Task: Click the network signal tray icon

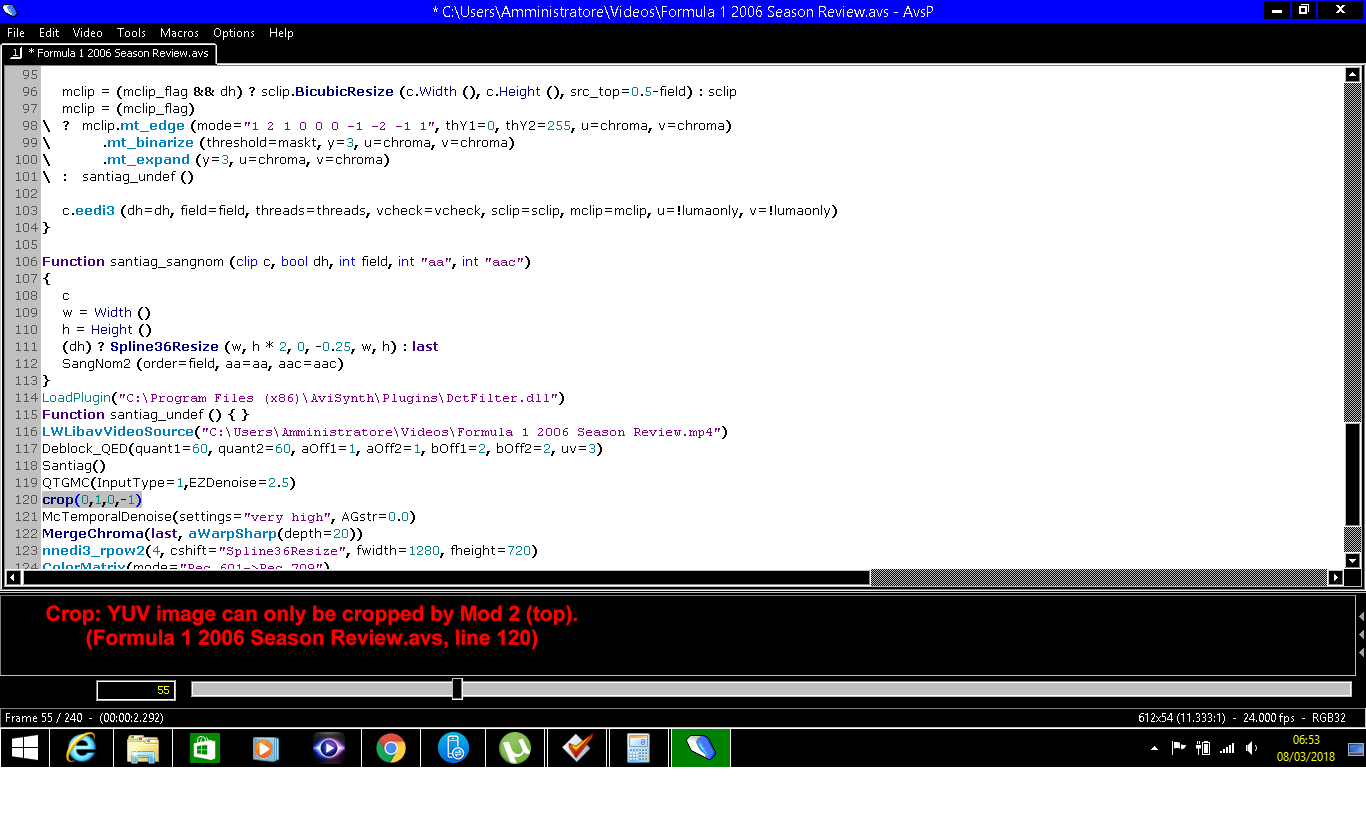Action: tap(1227, 748)
